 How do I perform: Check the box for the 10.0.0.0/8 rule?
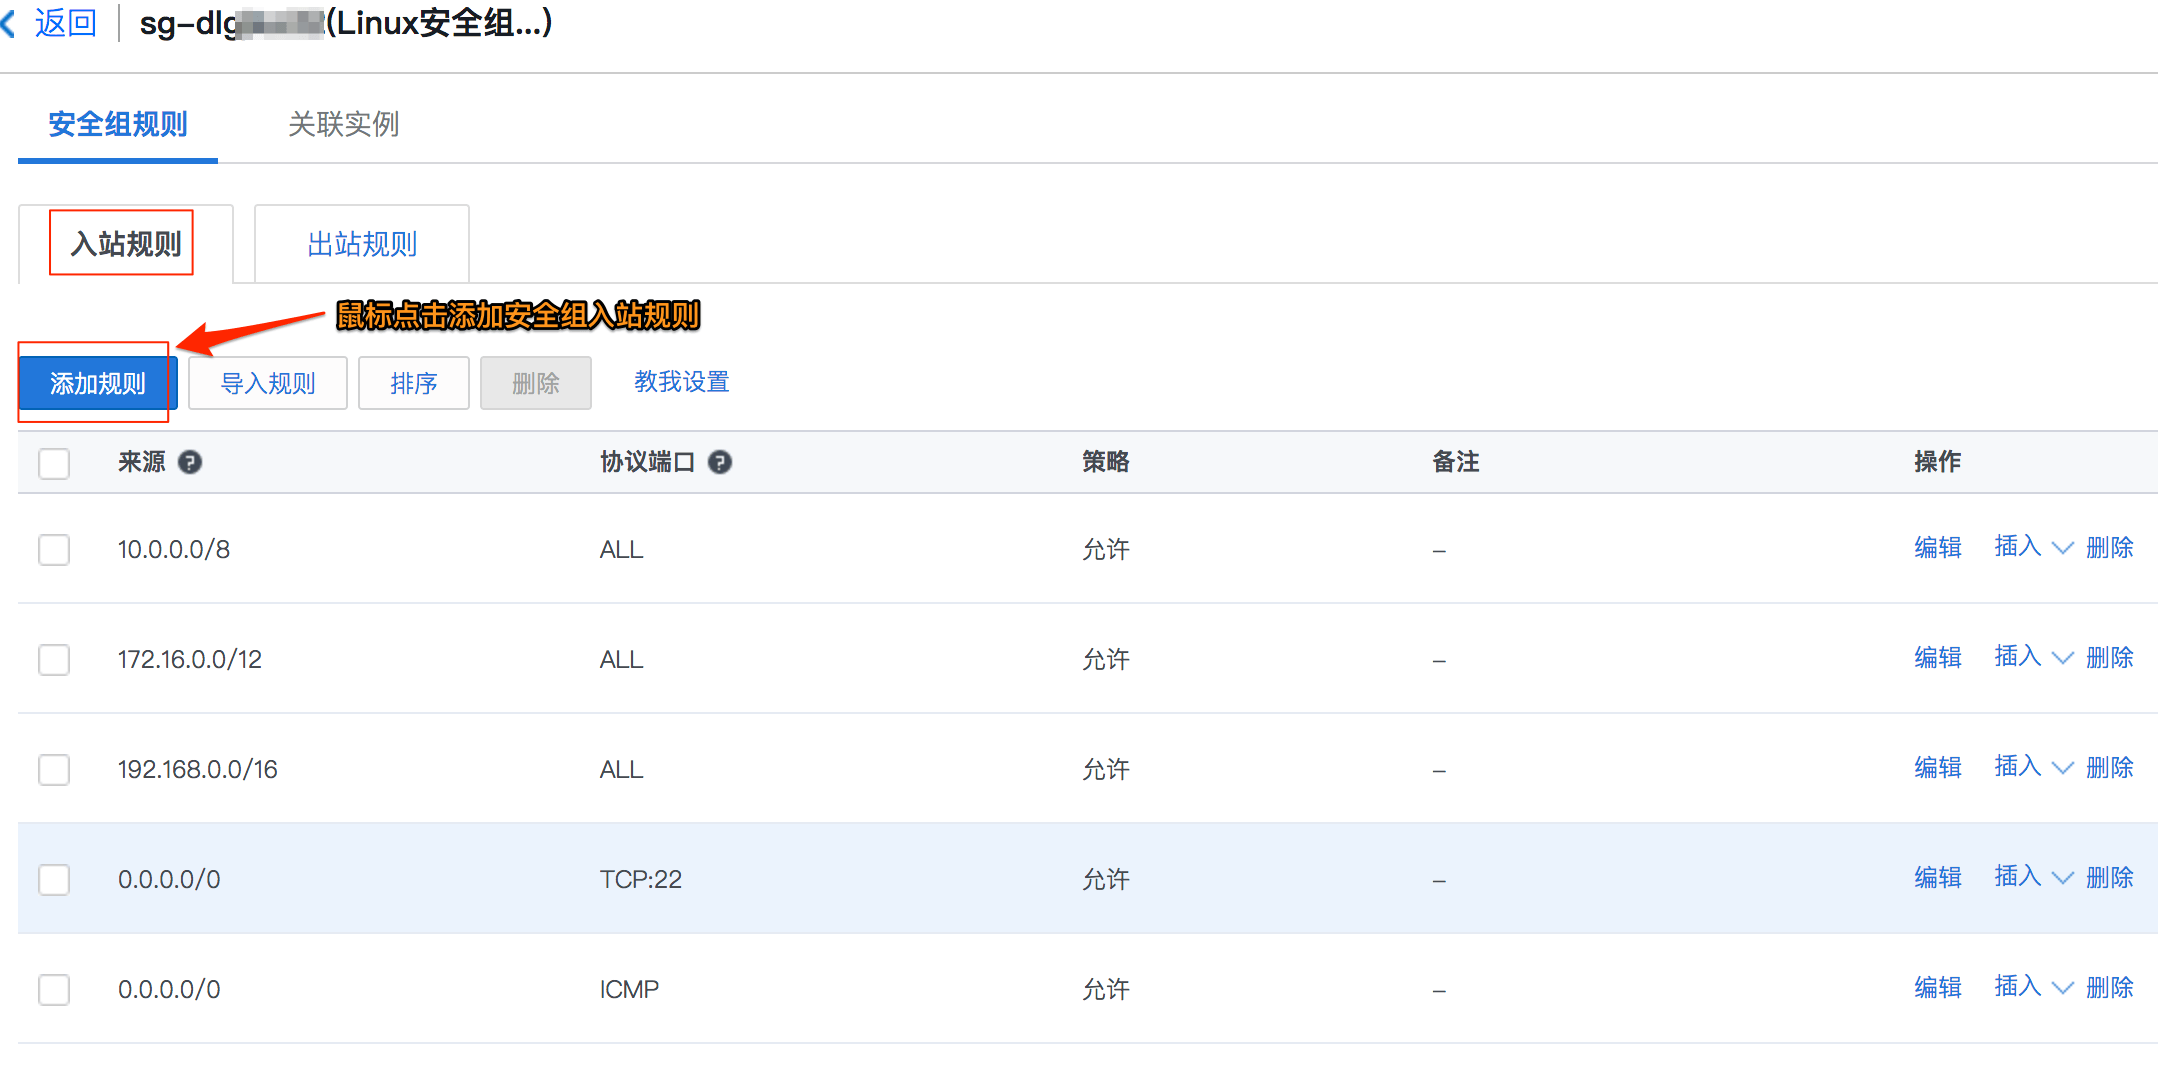click(54, 549)
